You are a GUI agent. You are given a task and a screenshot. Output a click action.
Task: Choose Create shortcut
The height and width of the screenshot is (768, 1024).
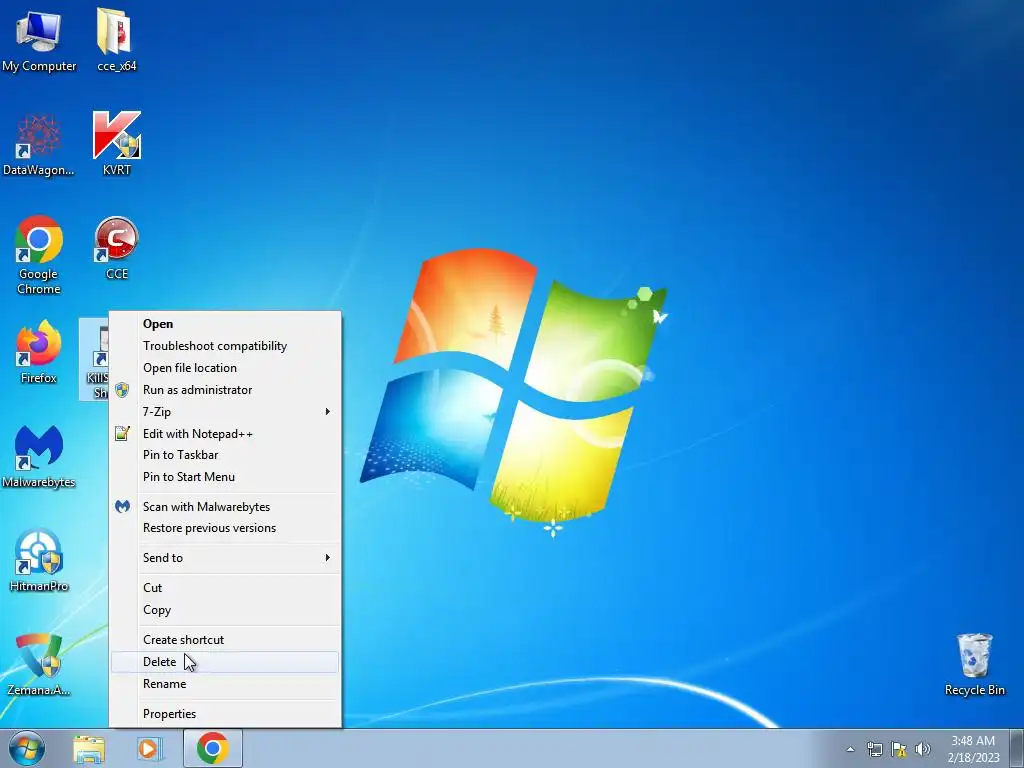pos(225,640)
